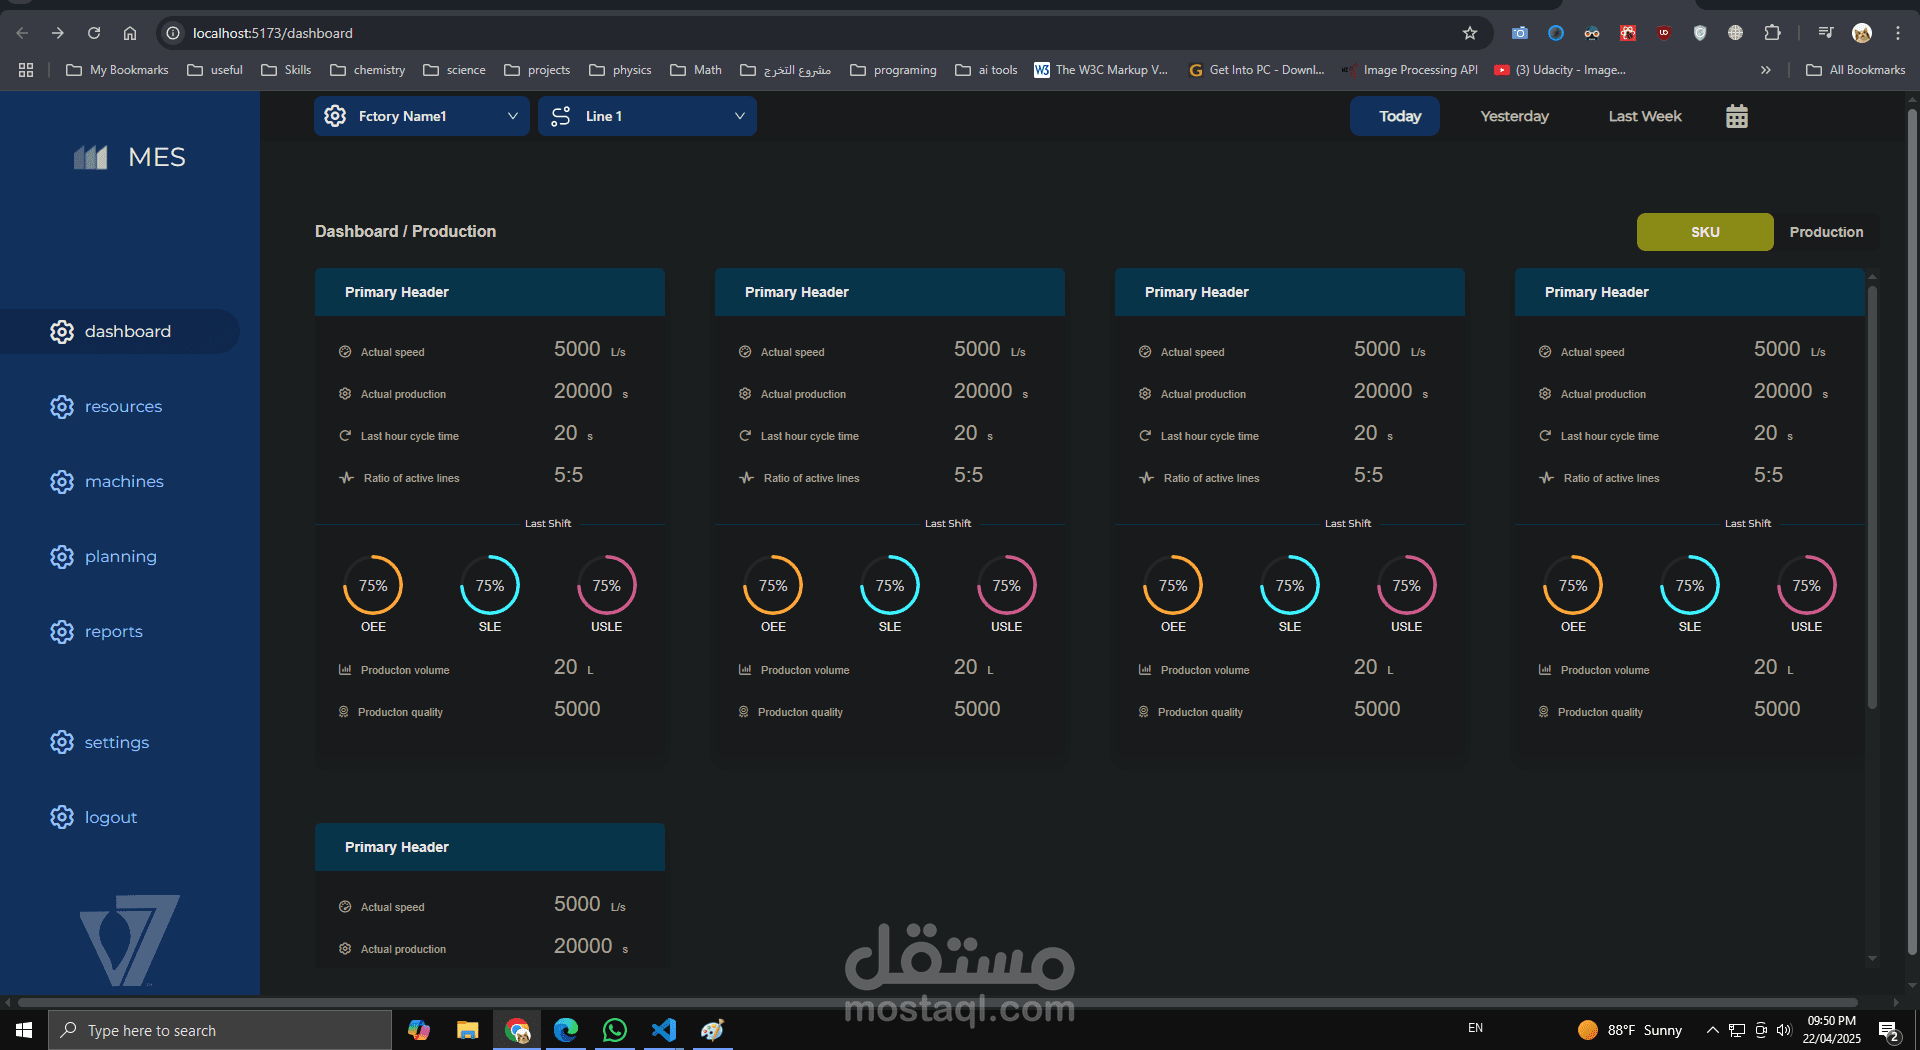Open the chemistry bookmarks folder
1920x1050 pixels.
tap(367, 70)
